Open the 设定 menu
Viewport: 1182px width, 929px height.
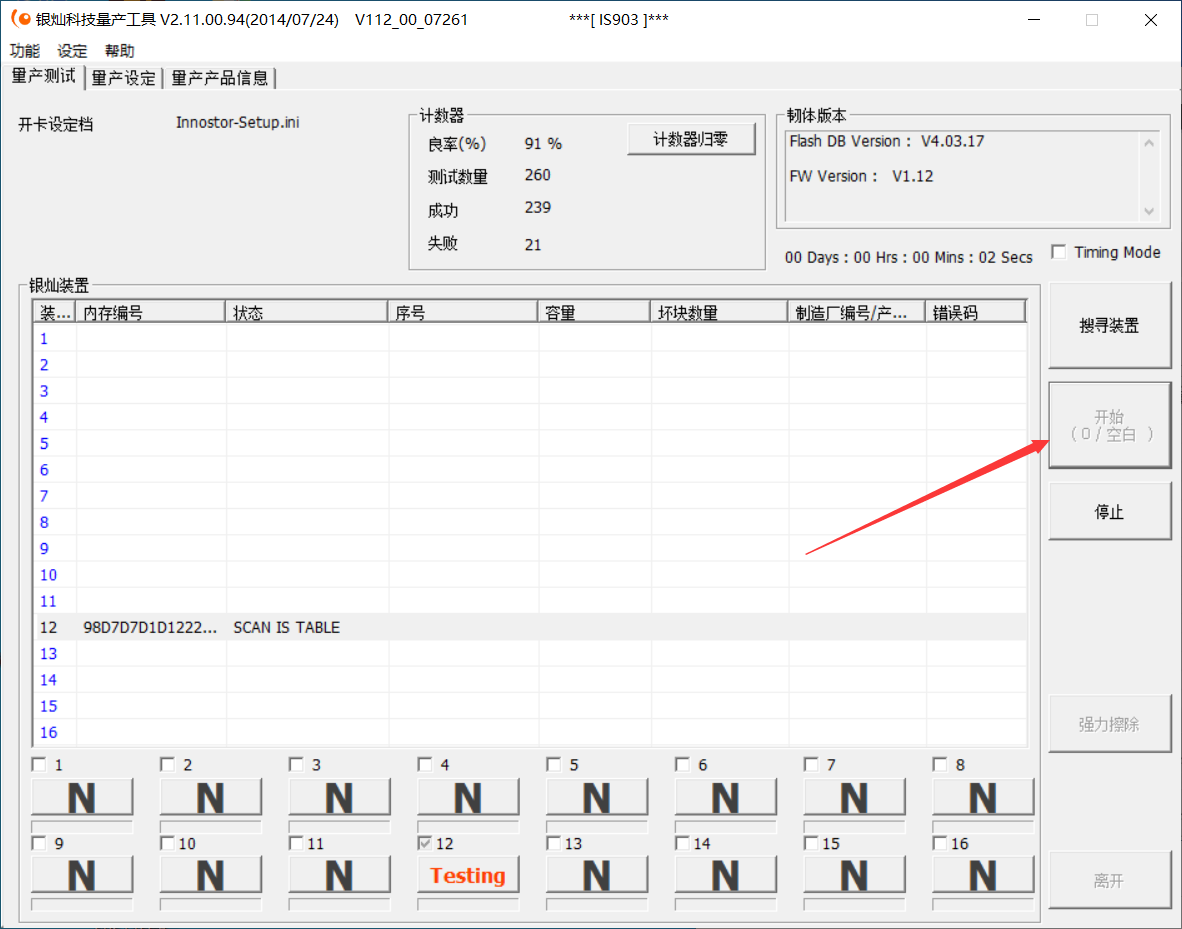pyautogui.click(x=72, y=51)
